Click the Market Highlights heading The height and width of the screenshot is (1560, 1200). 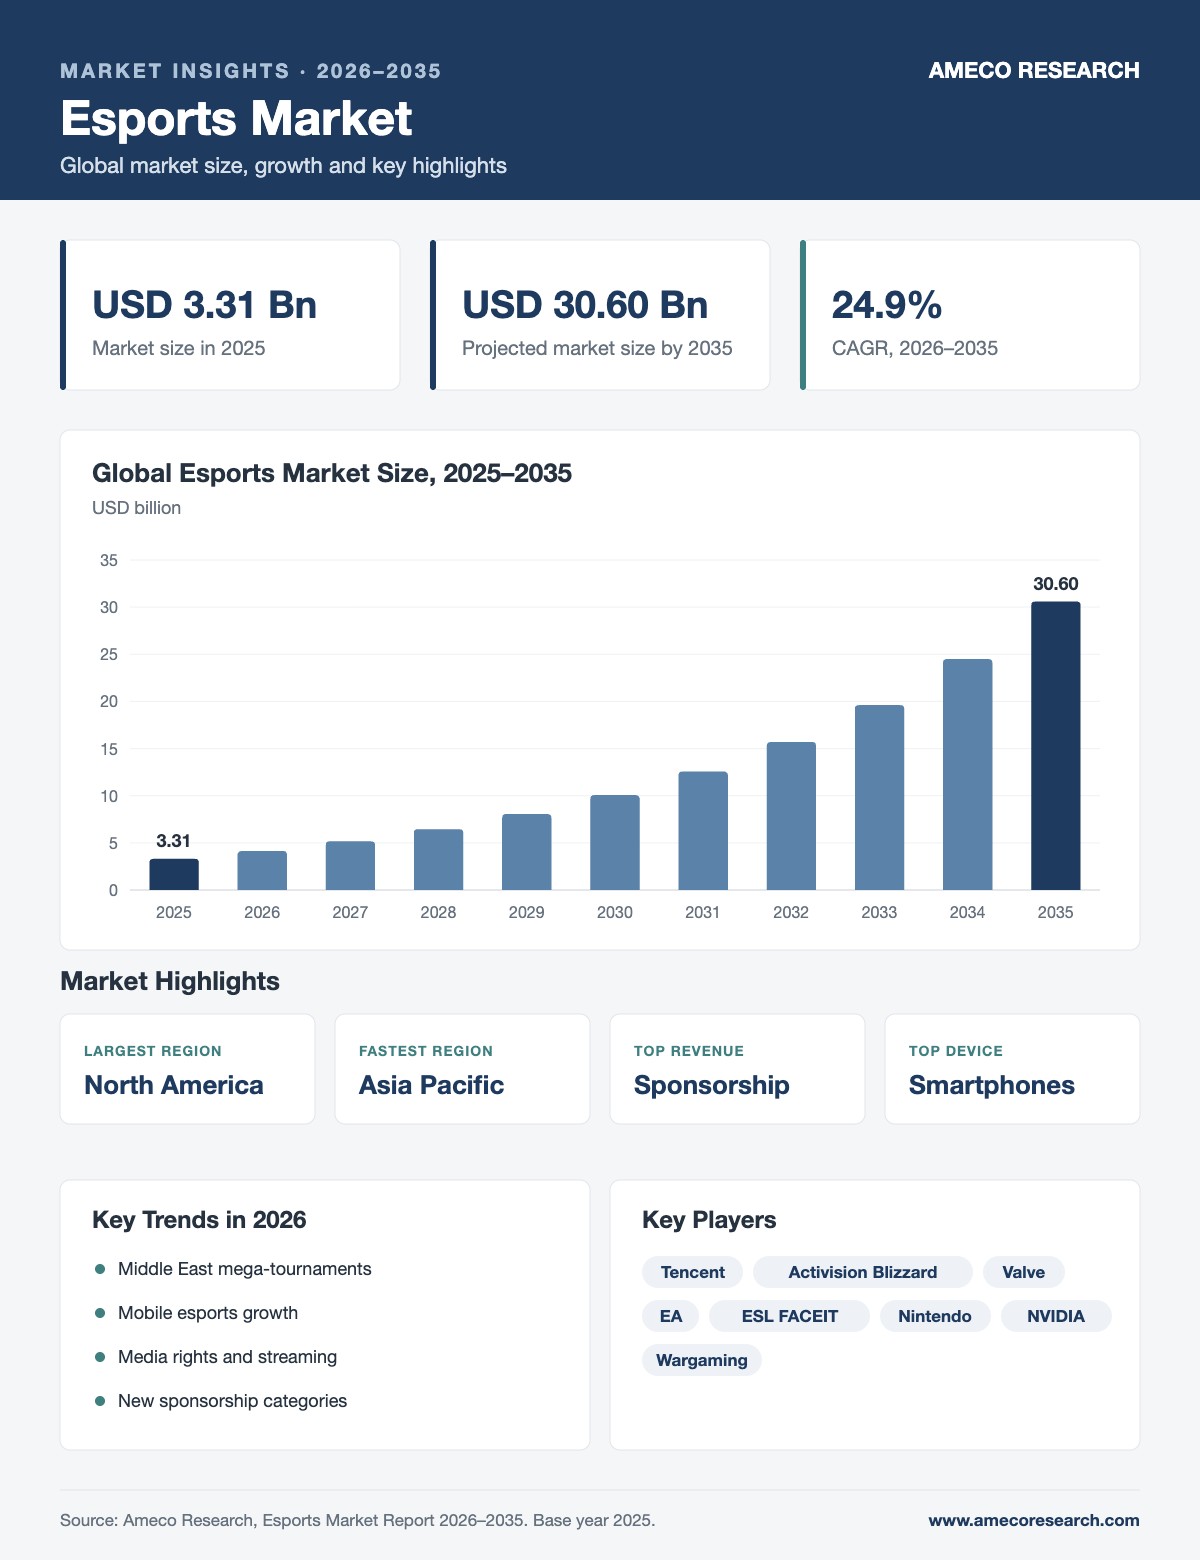[170, 981]
